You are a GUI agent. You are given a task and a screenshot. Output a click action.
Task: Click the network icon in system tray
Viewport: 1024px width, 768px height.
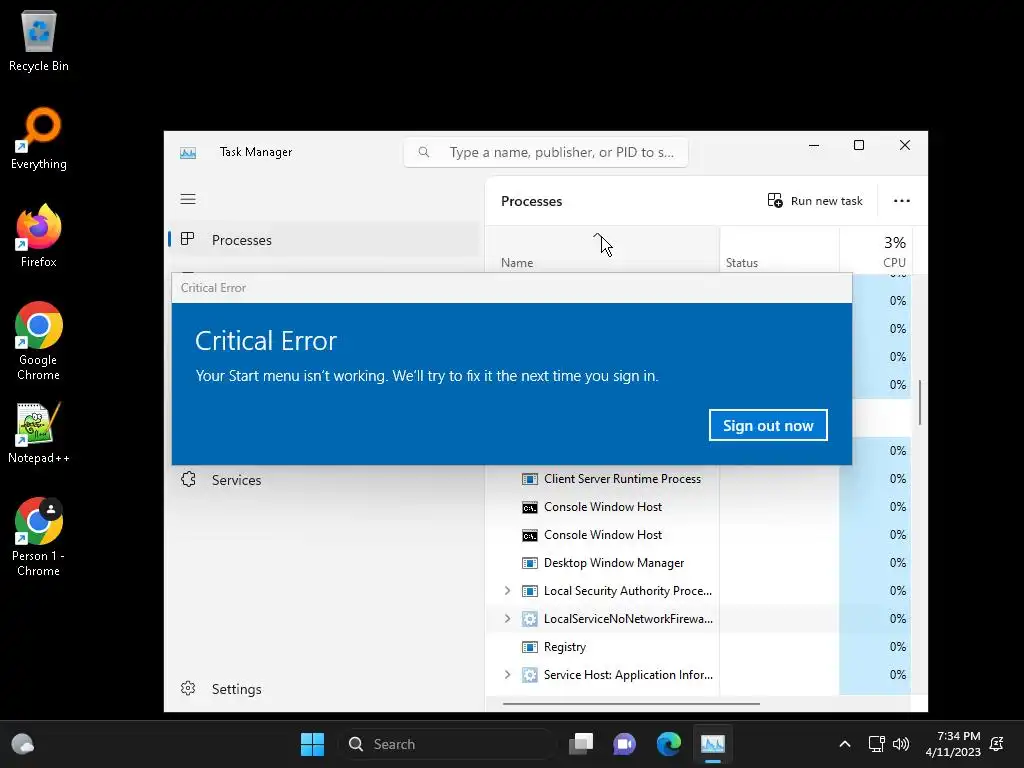point(876,744)
